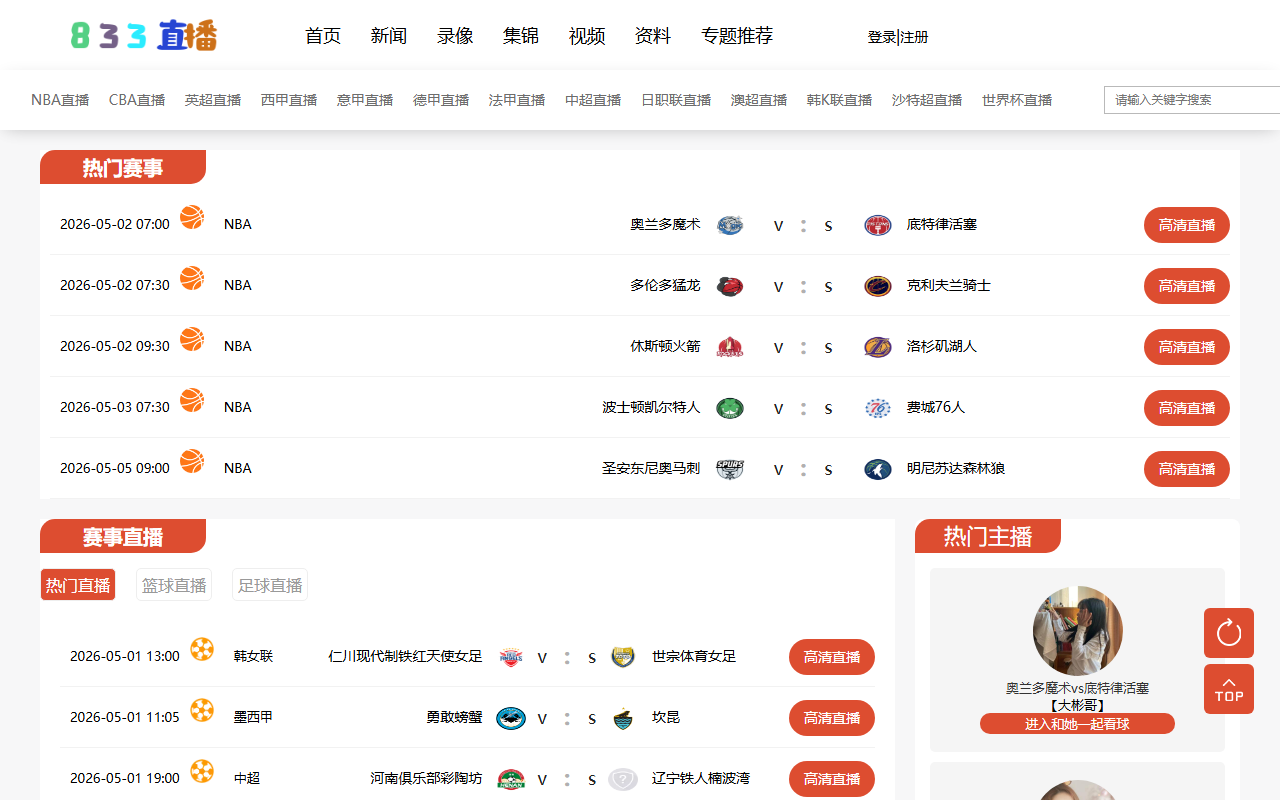This screenshot has width=1280, height=800.
Task: Open the 法甲直播 category link
Action: tap(517, 100)
